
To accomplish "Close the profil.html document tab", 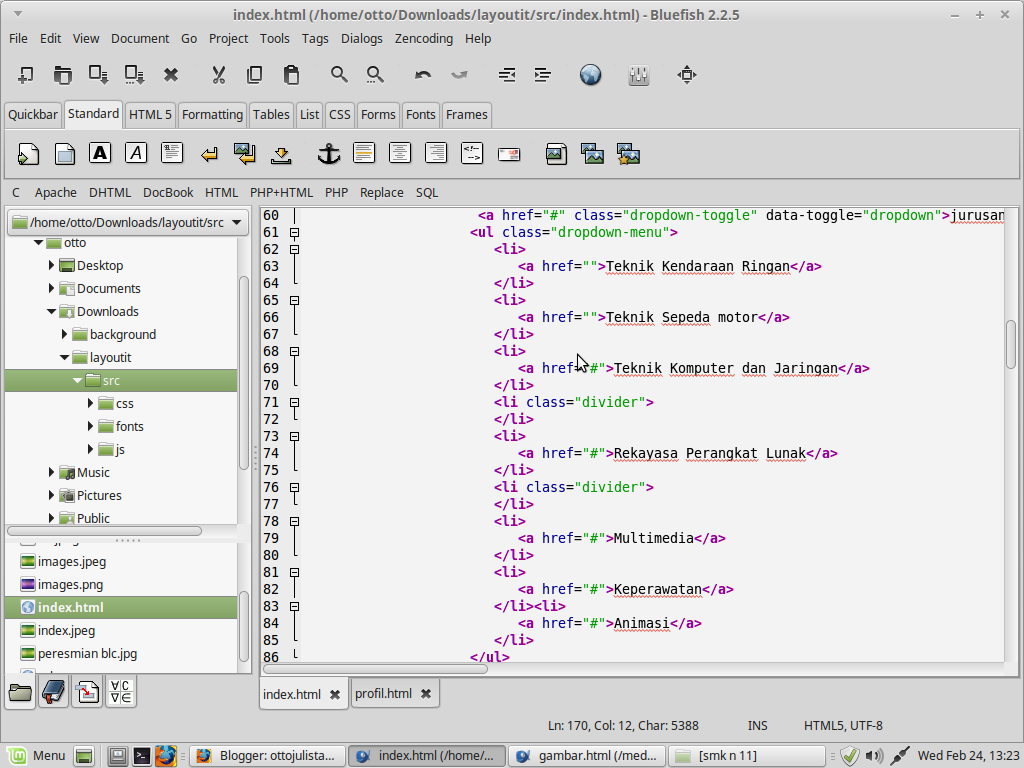I will click(x=426, y=694).
